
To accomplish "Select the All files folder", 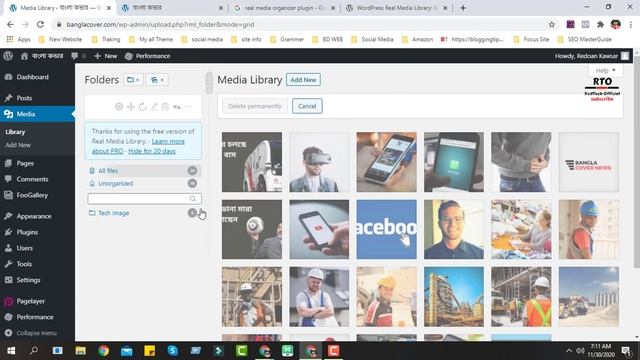I will pyautogui.click(x=143, y=171).
